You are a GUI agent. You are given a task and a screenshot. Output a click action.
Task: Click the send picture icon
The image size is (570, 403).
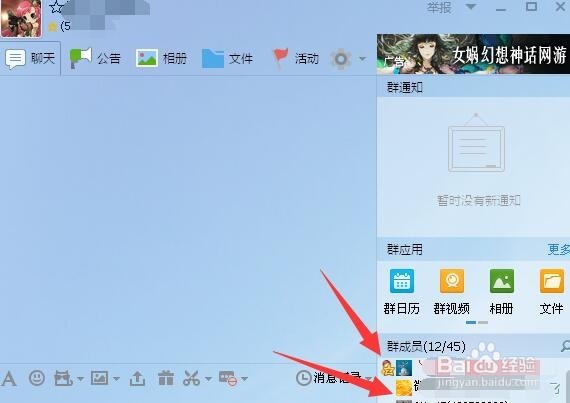99,378
